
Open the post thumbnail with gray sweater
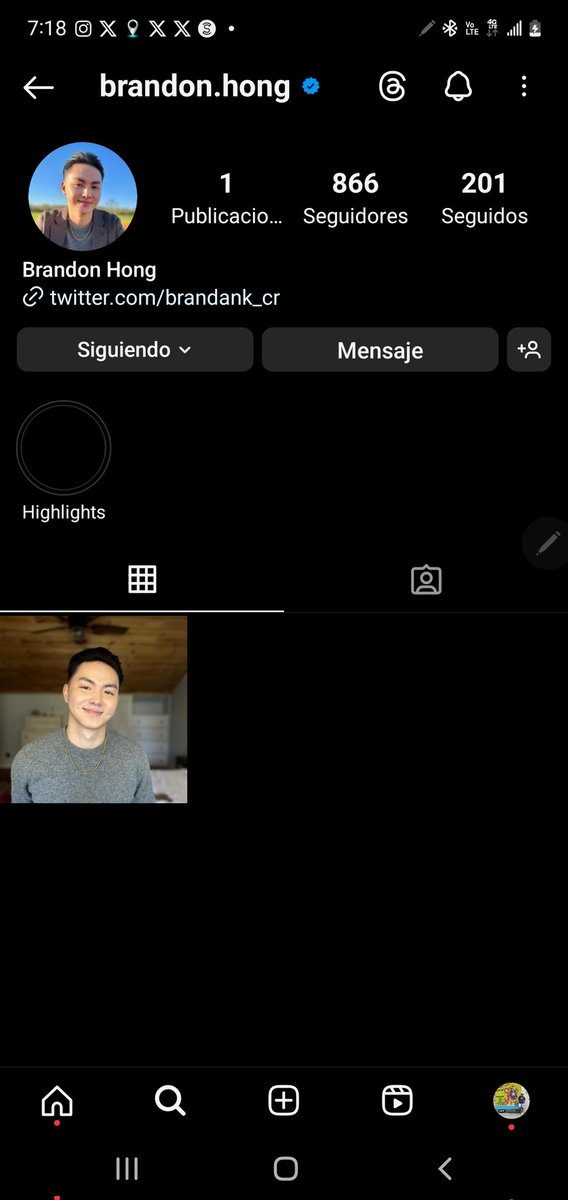coord(94,709)
